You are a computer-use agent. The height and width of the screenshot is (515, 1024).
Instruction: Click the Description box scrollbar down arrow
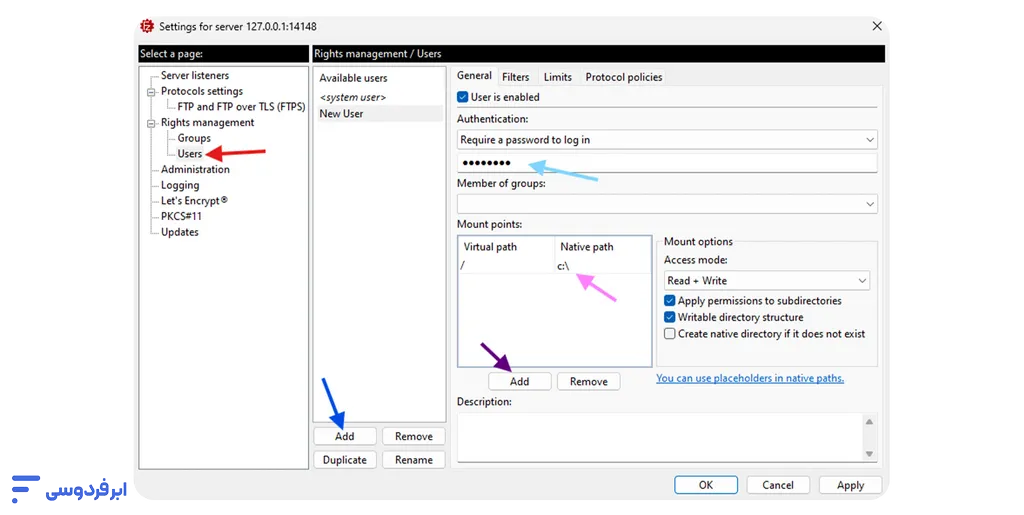tap(869, 454)
